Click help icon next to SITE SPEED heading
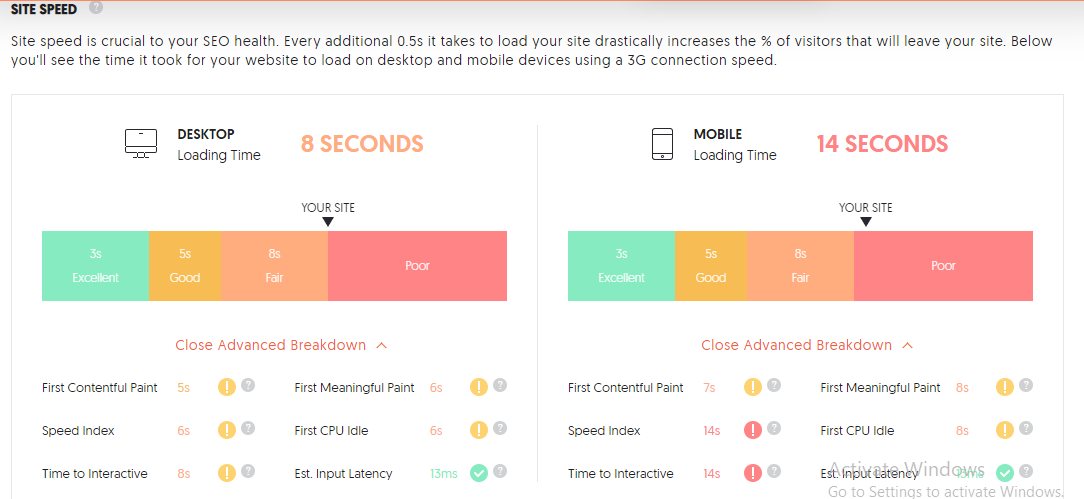 97,8
